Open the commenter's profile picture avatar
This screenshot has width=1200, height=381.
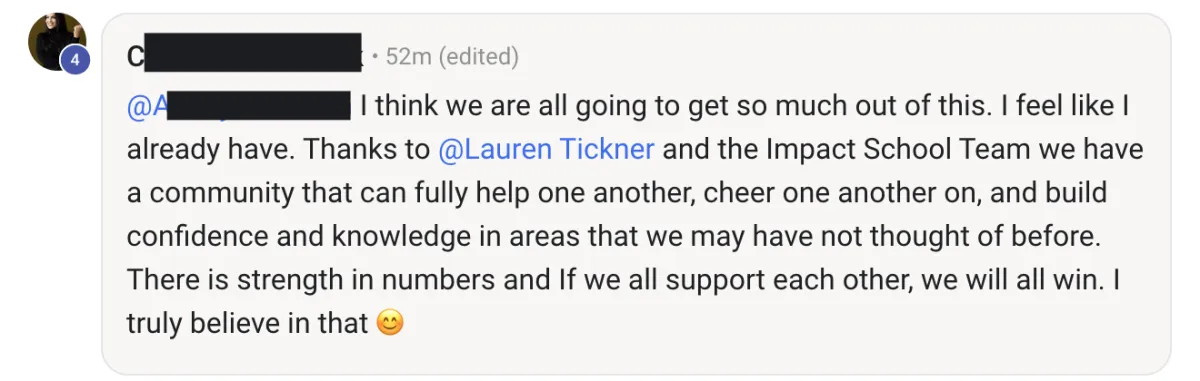56,42
